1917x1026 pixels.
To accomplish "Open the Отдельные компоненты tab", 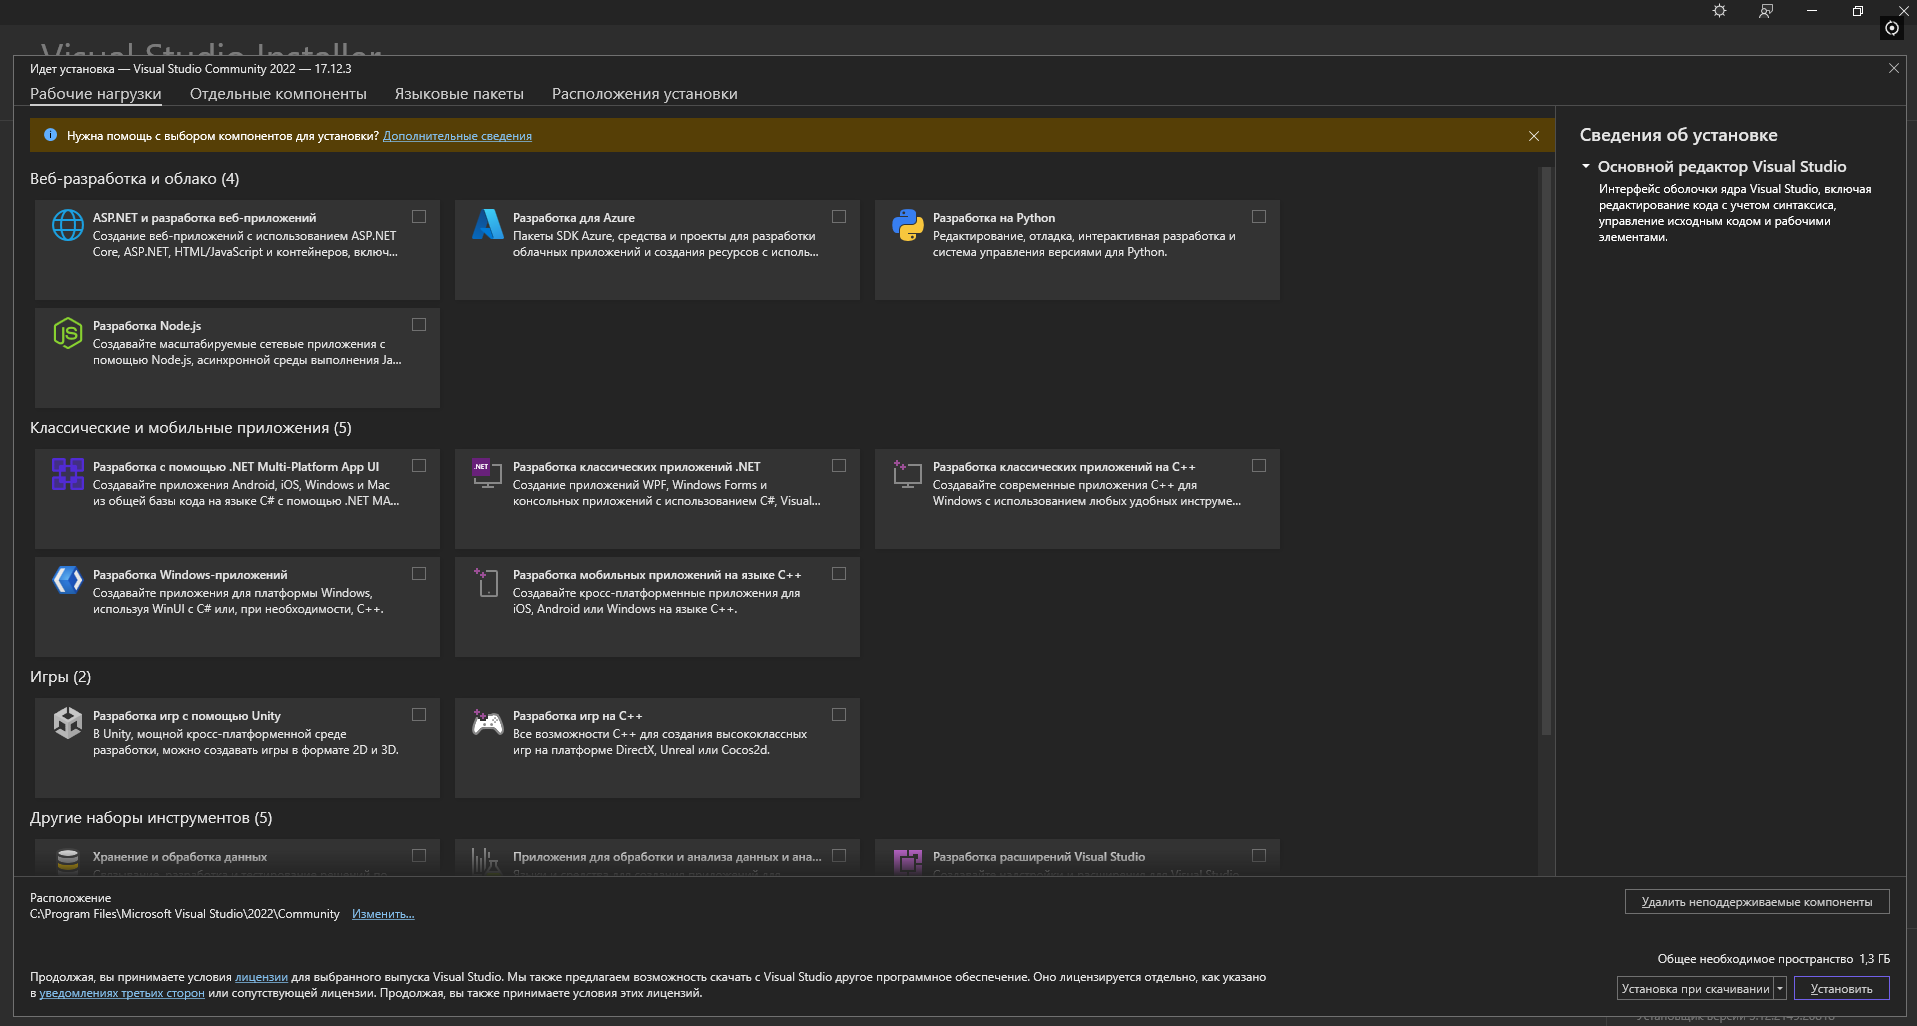I will [278, 94].
